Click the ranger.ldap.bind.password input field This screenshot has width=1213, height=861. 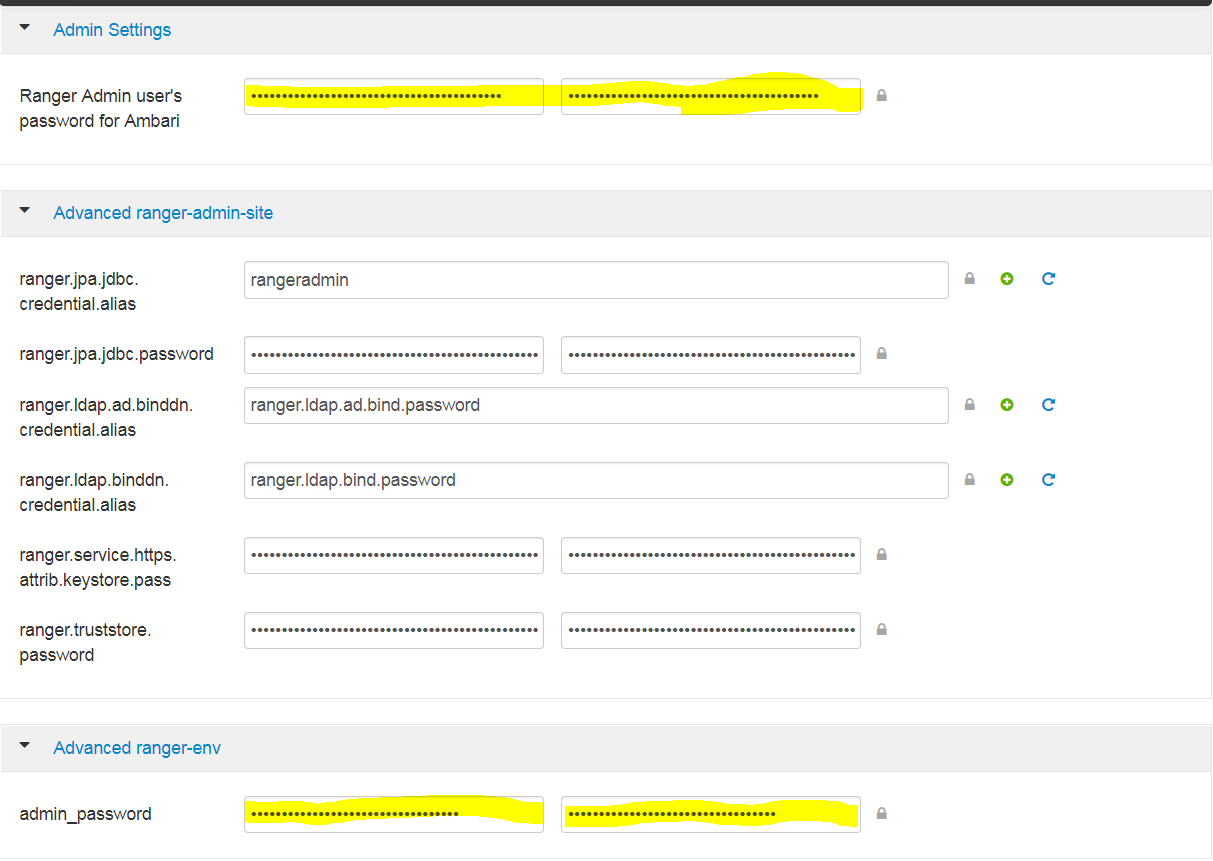pos(595,479)
